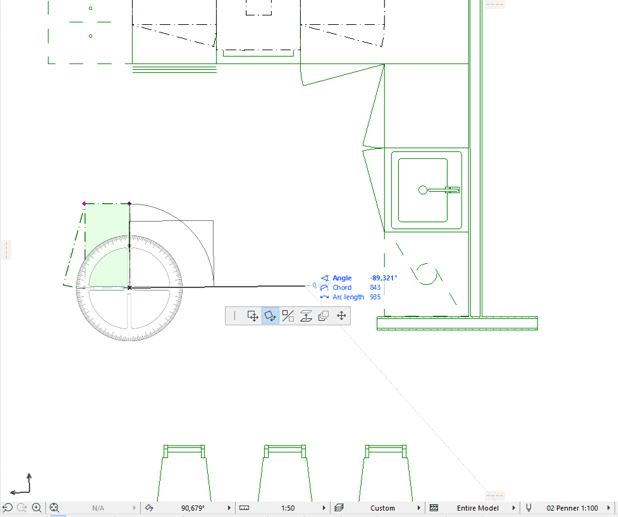618x517 pixels.
Task: Choose the Mirror icon in the pet palette
Action: [x=288, y=316]
